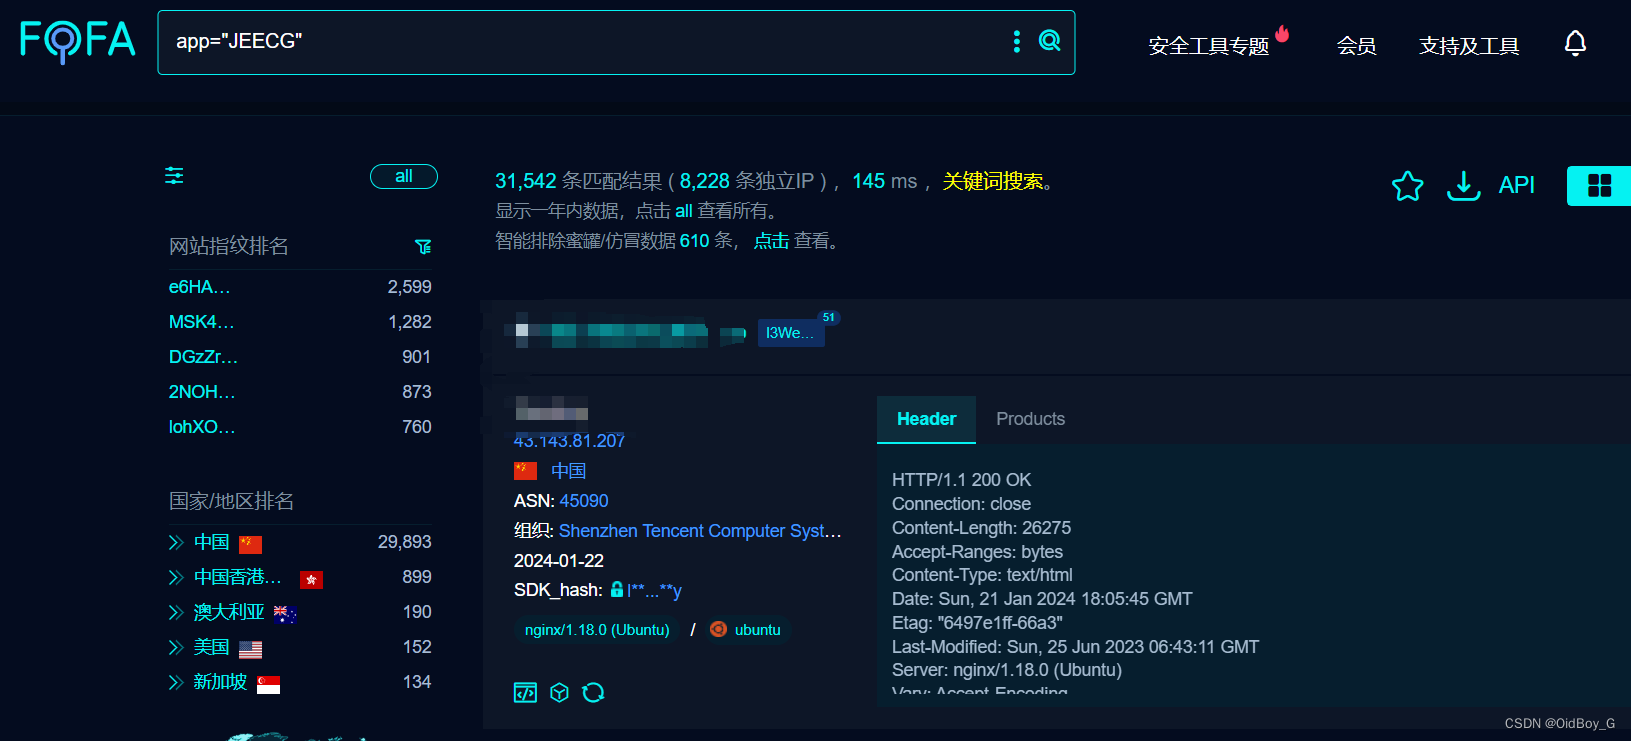
Task: Click ASN 45090 link
Action: coord(584,501)
